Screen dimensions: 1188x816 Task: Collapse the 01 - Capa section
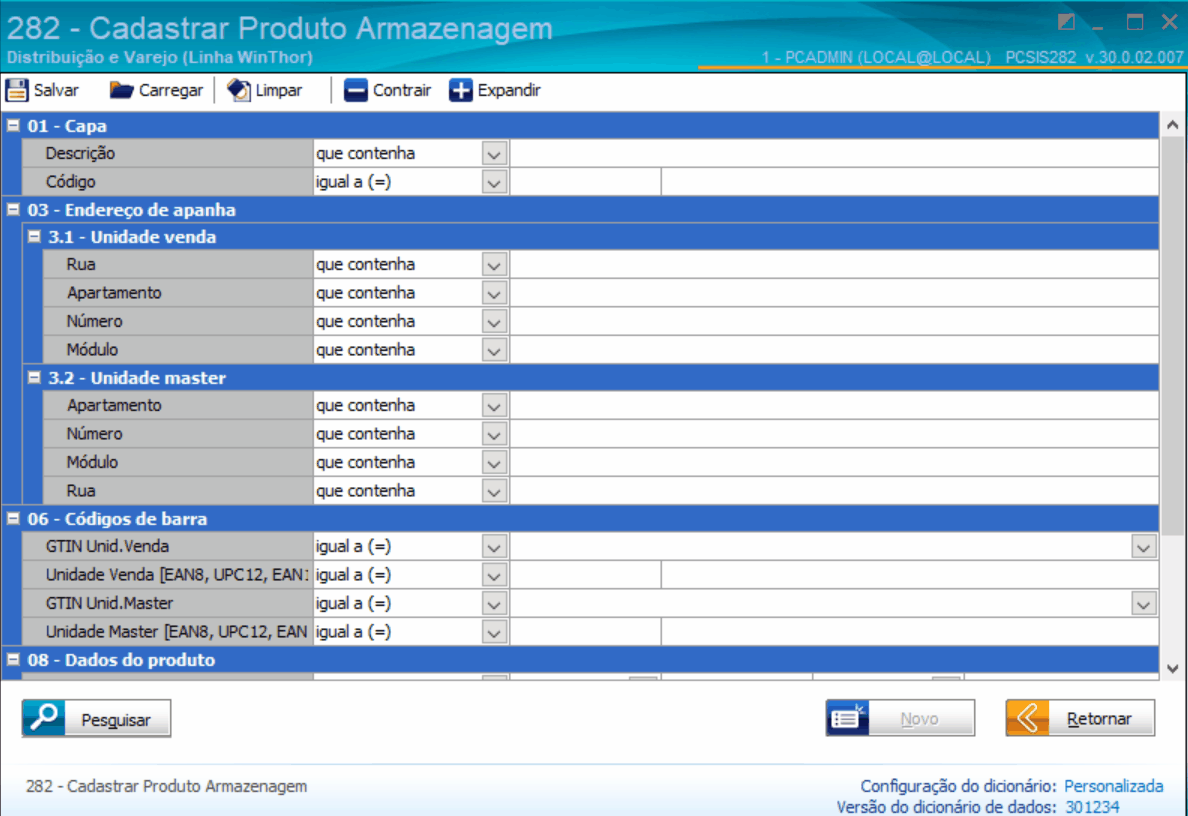(x=13, y=125)
